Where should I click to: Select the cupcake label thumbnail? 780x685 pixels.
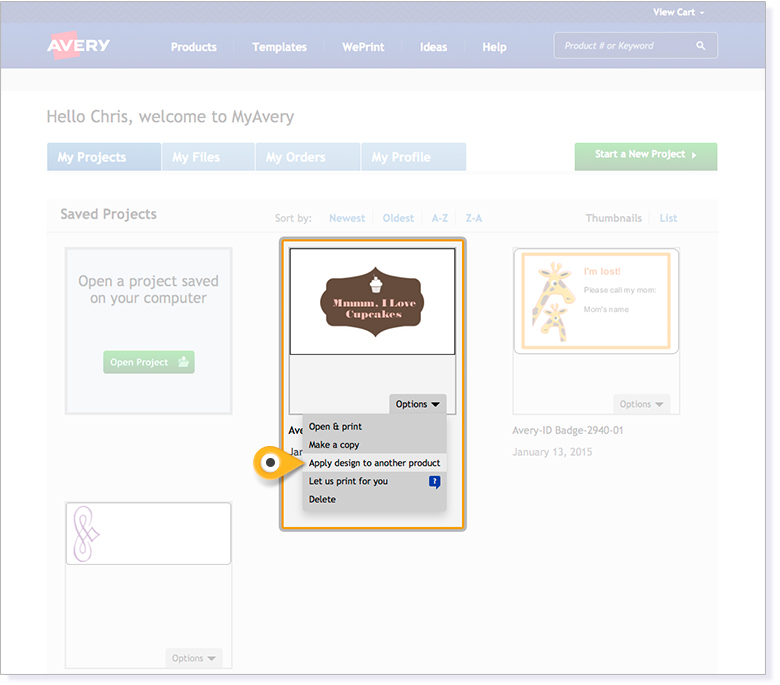pos(373,301)
